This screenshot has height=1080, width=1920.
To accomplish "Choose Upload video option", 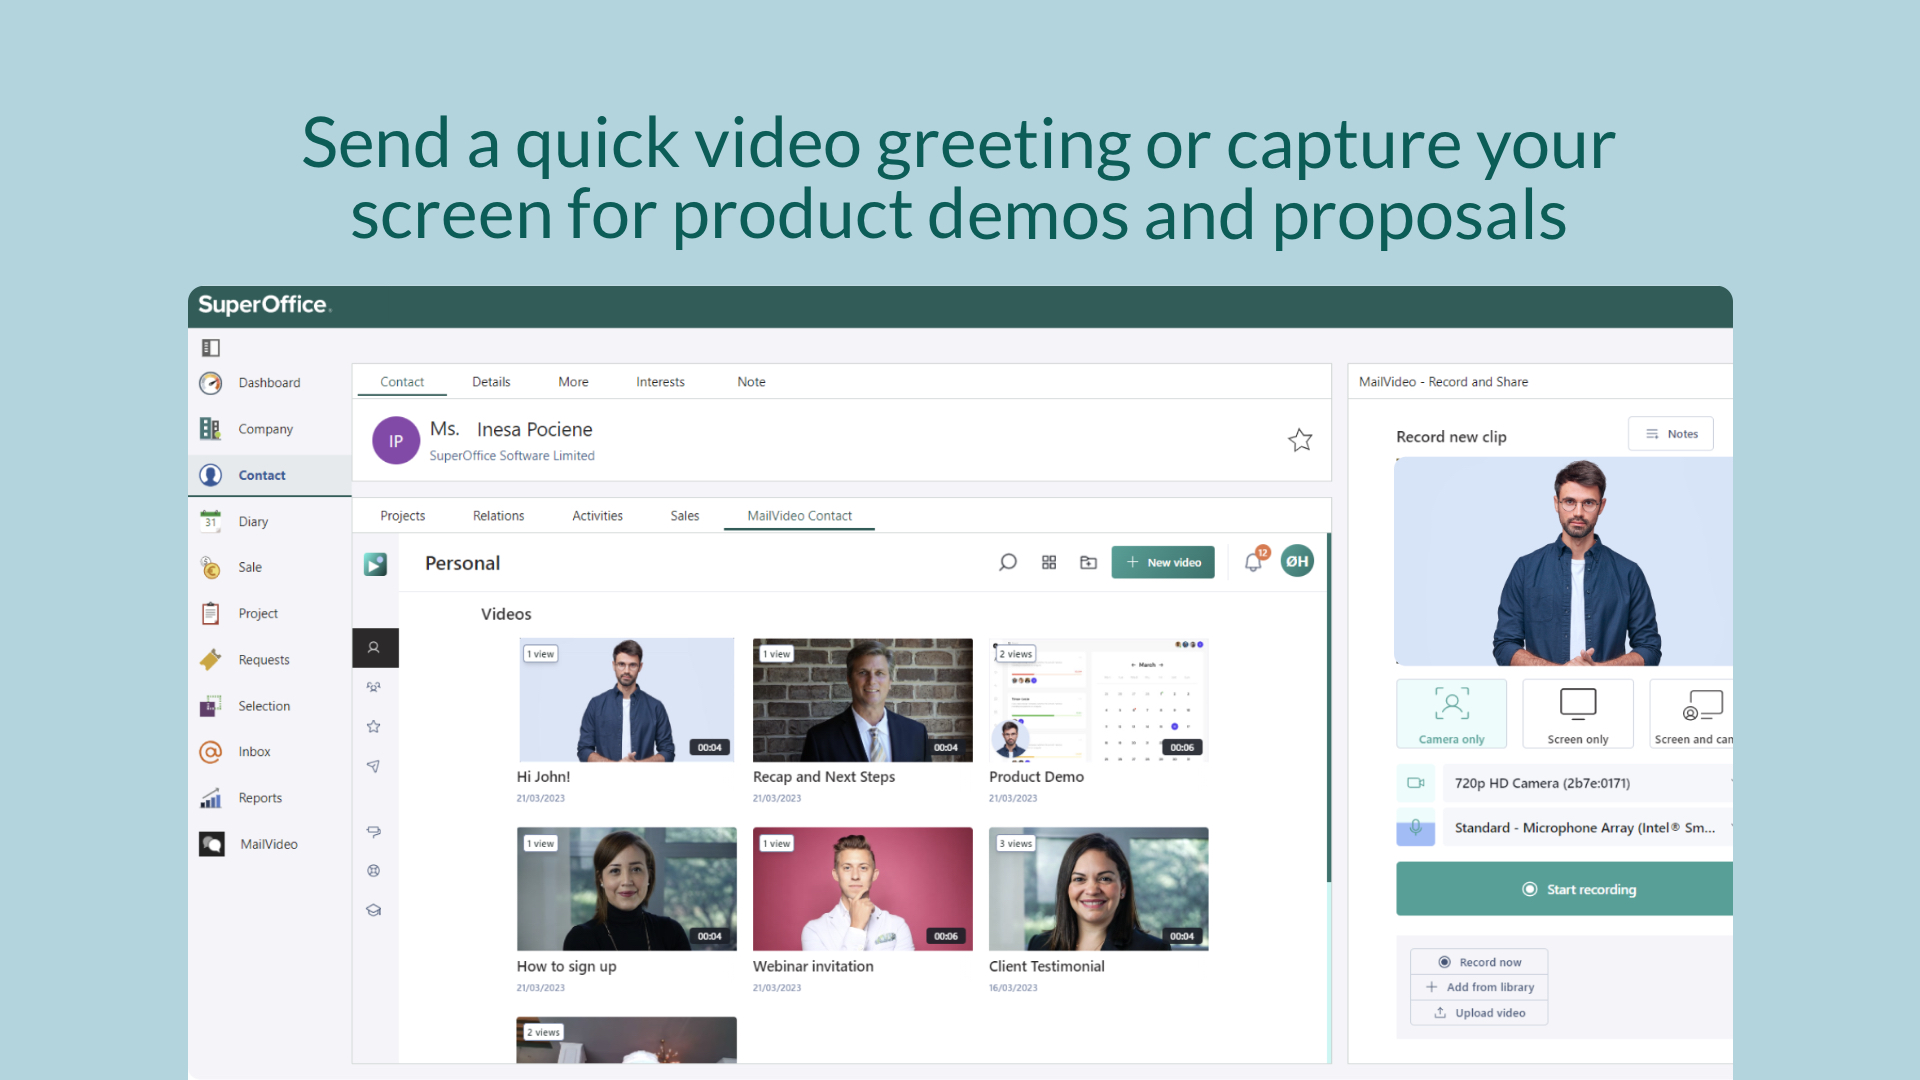I will coord(1479,1013).
